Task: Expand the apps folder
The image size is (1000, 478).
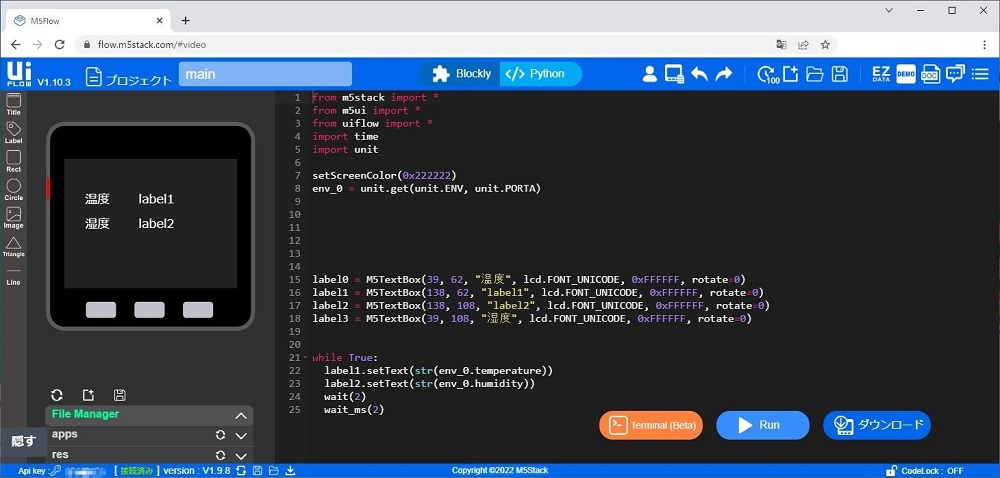Action: pos(241,436)
